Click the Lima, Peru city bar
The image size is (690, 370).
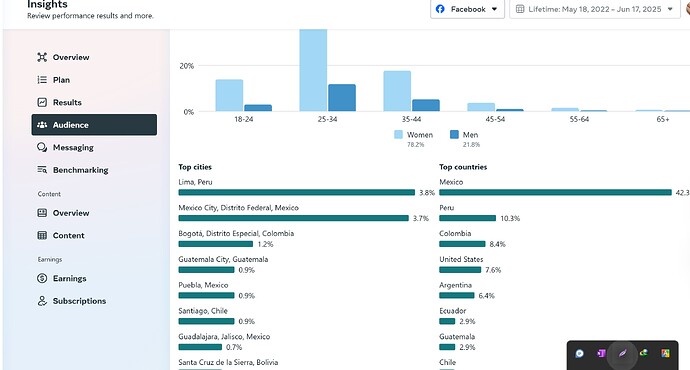(297, 192)
